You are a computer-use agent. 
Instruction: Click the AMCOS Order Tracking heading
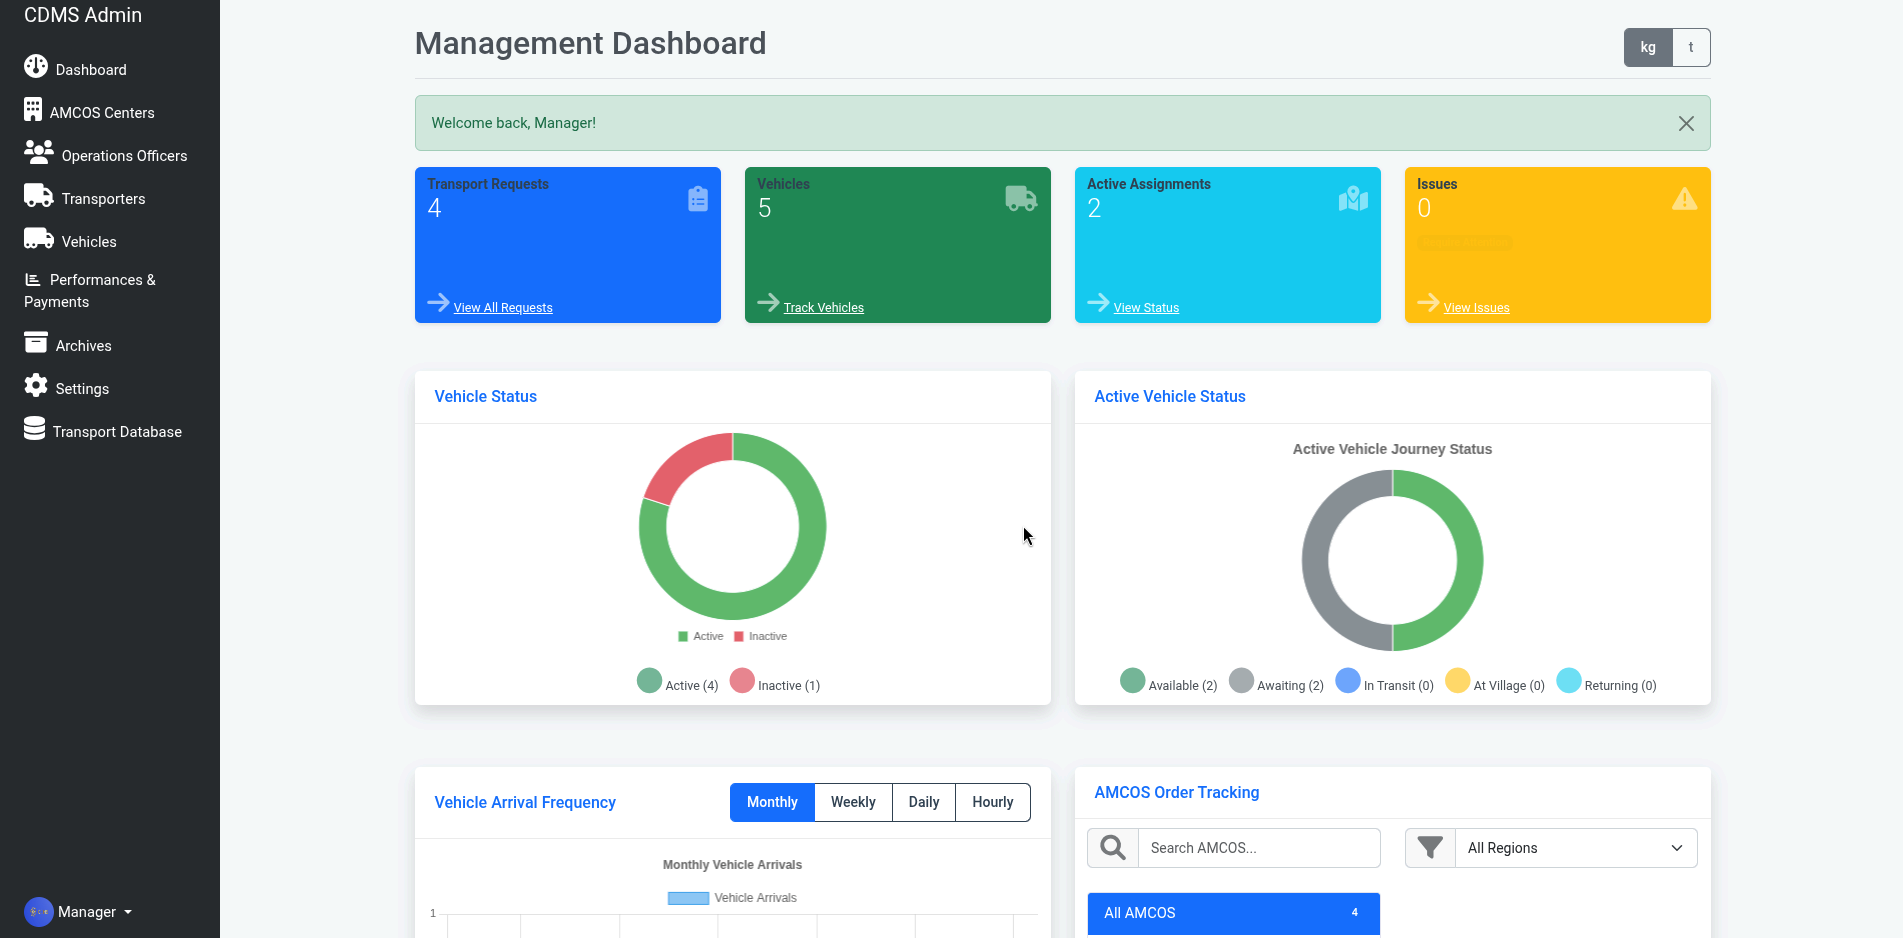[1177, 793]
